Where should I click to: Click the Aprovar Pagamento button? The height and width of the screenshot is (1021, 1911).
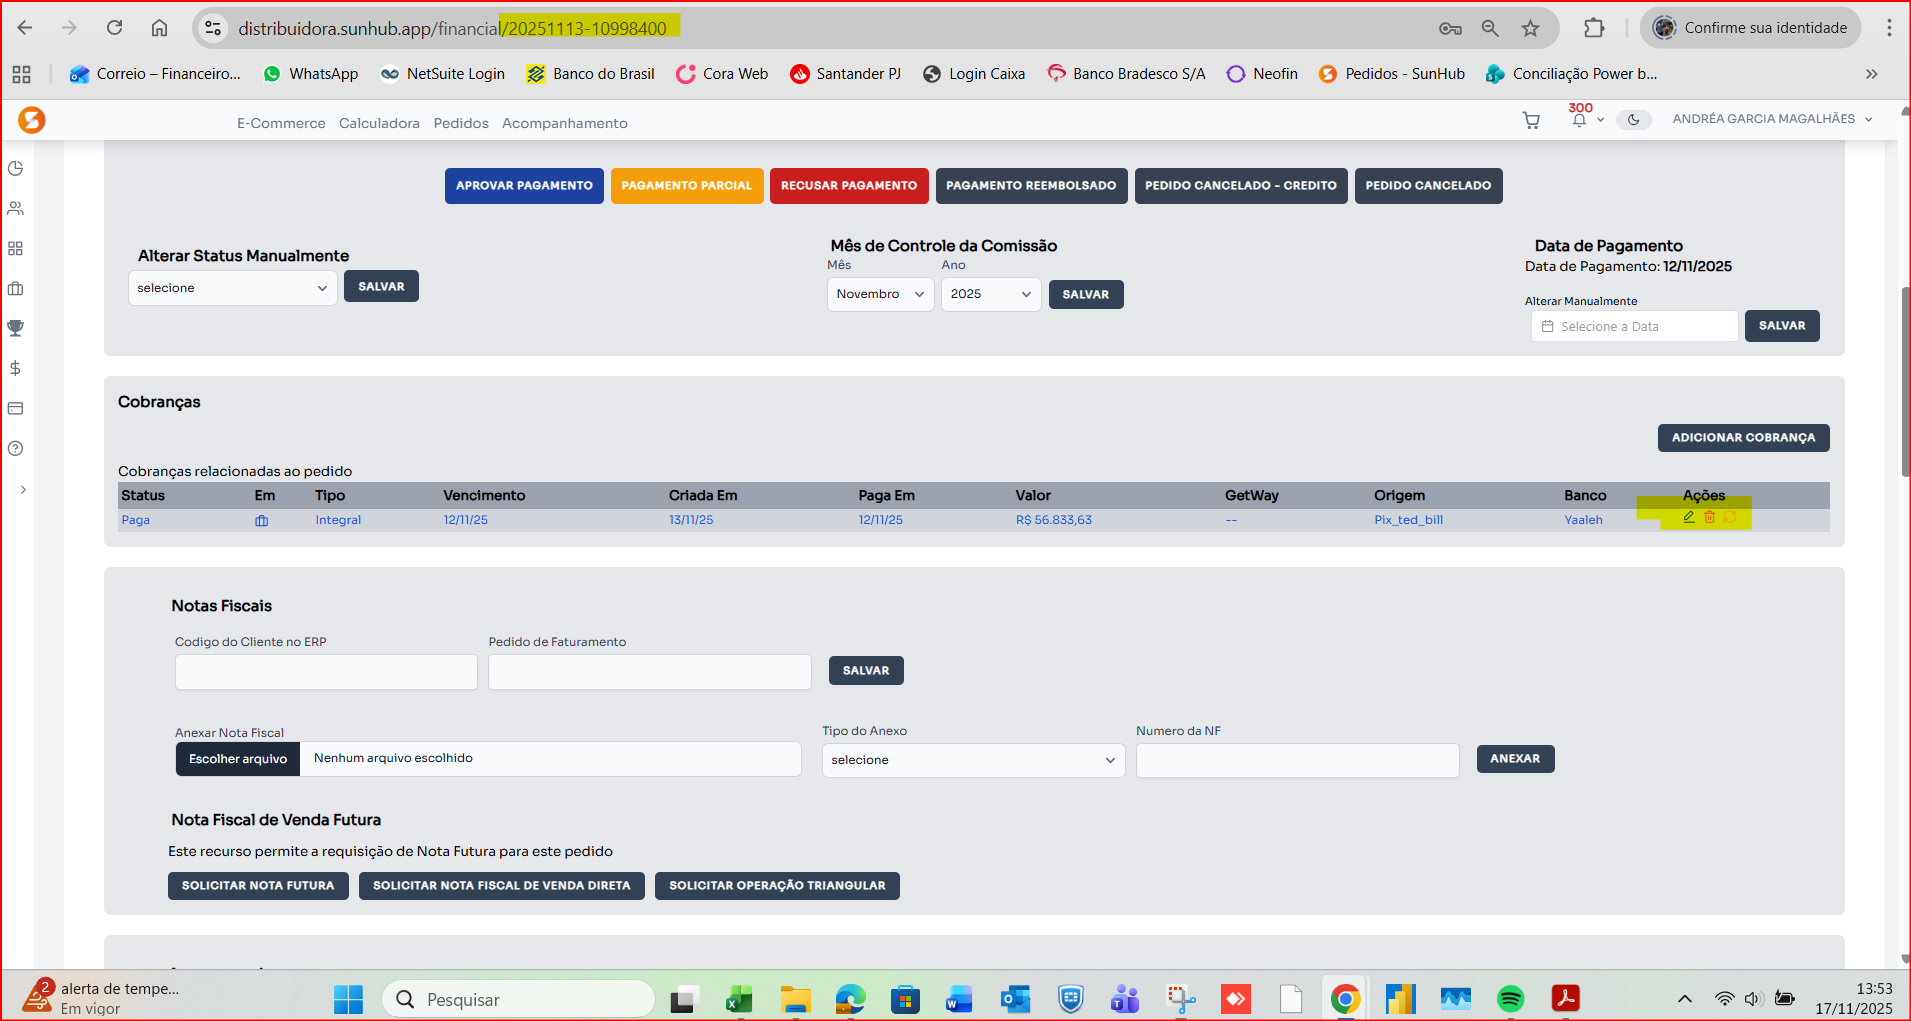[524, 186]
